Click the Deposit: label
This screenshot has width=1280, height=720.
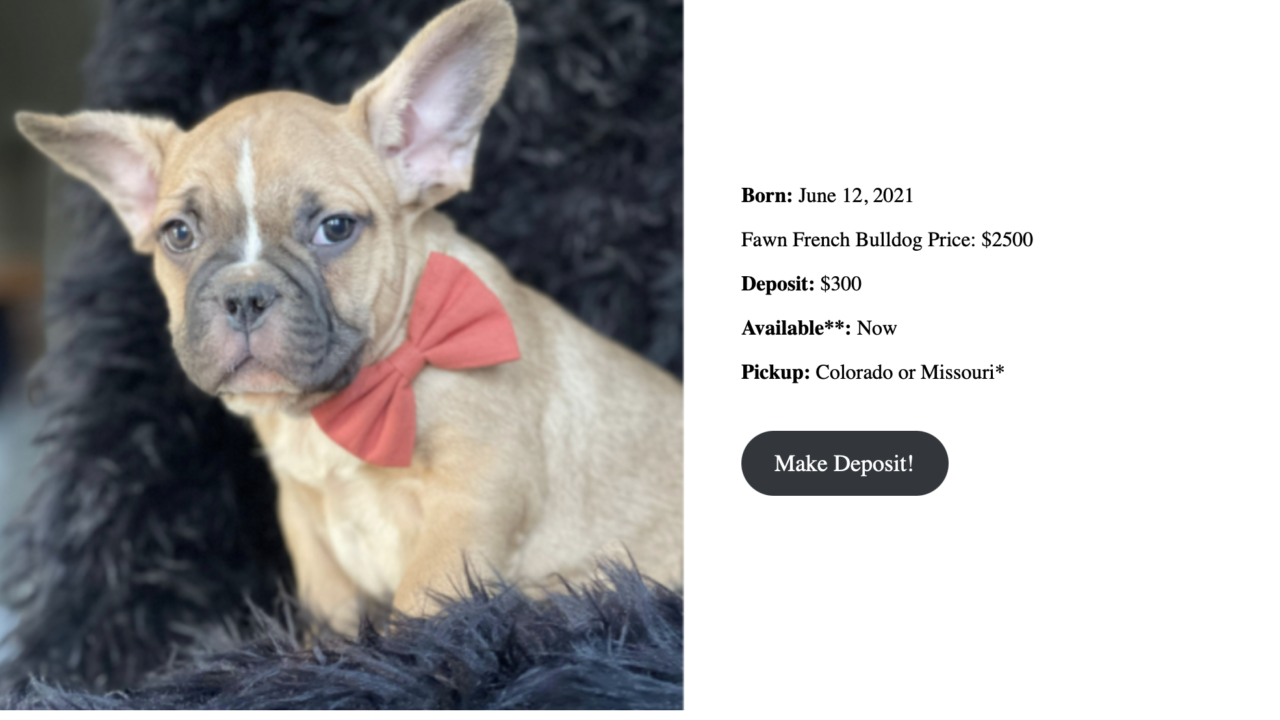[777, 284]
